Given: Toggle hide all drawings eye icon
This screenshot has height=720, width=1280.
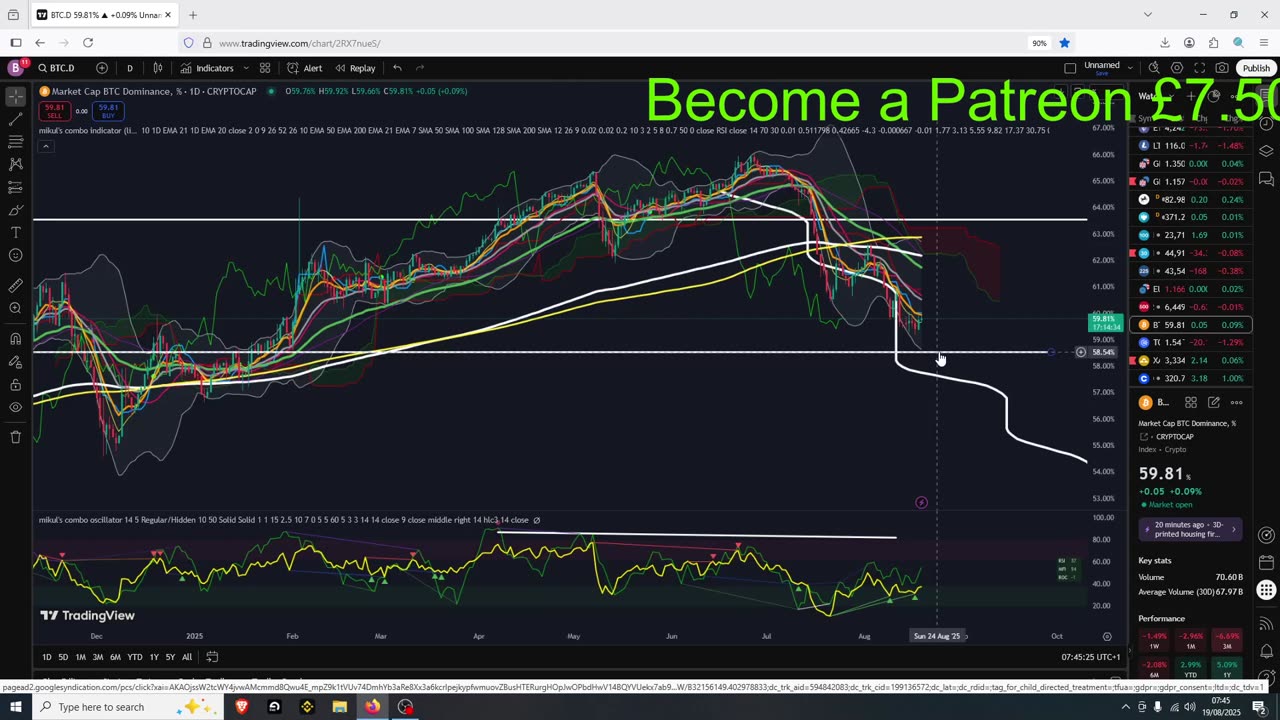Looking at the screenshot, I should point(16,407).
